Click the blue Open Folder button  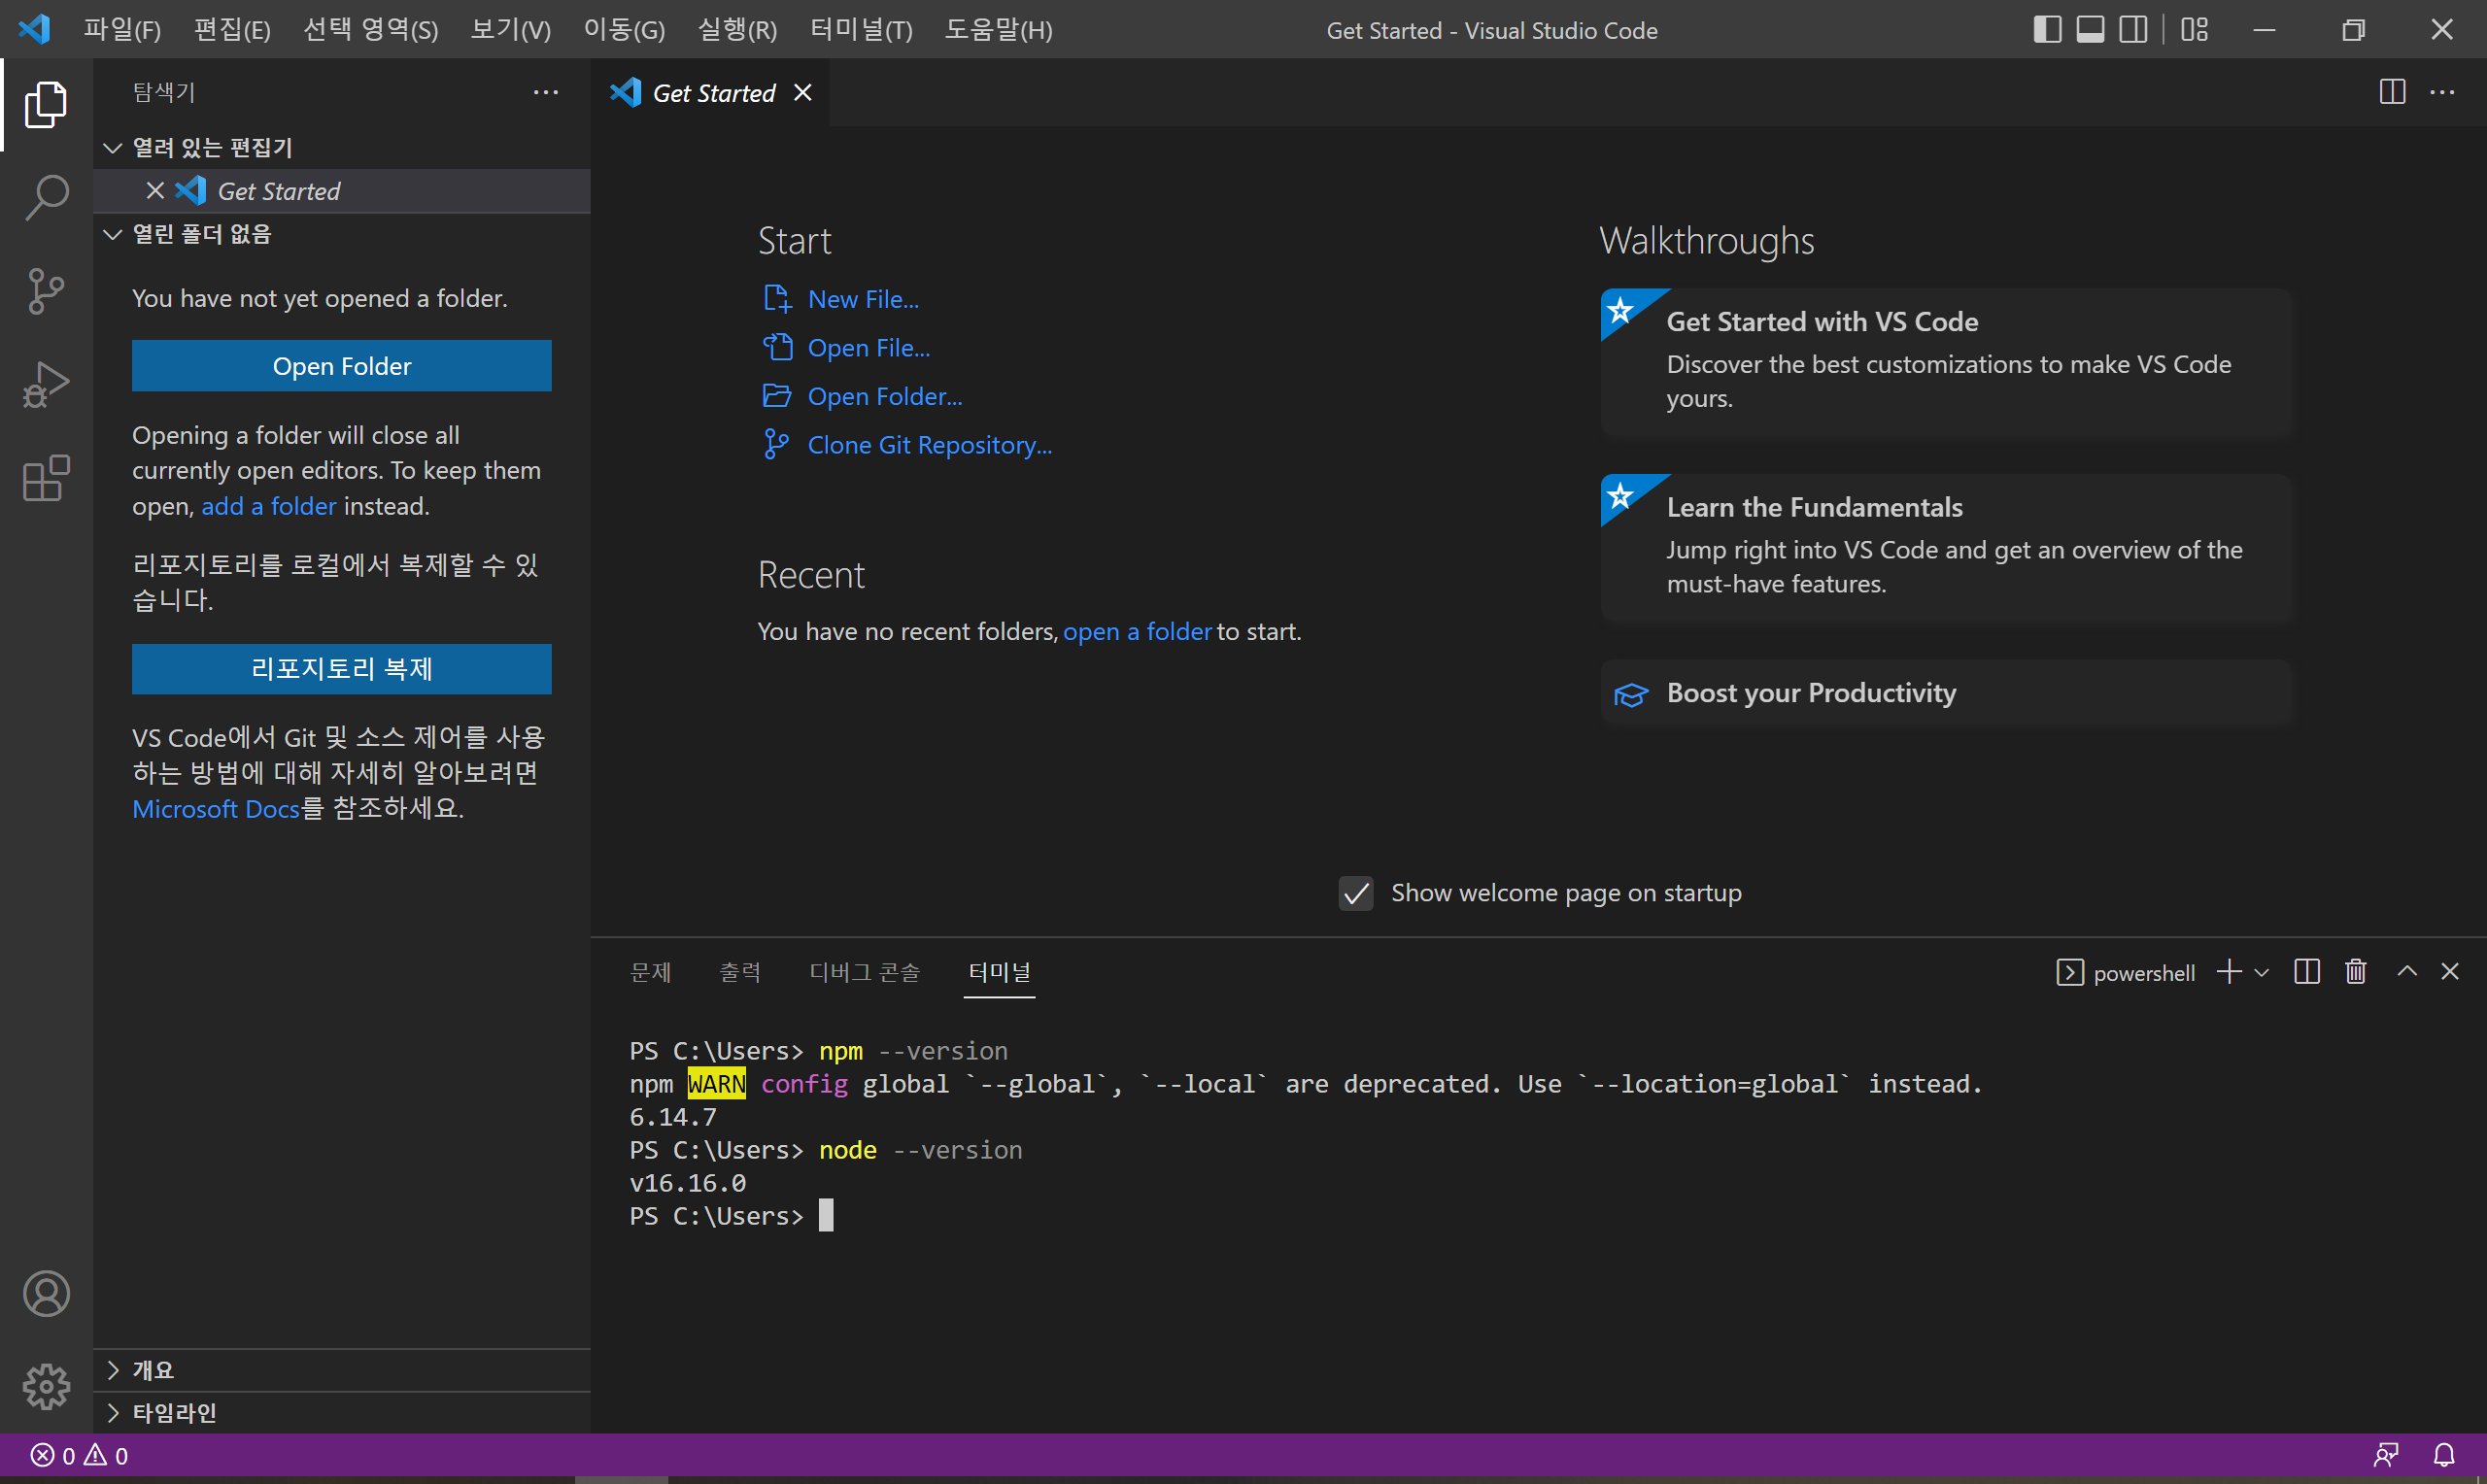point(341,366)
